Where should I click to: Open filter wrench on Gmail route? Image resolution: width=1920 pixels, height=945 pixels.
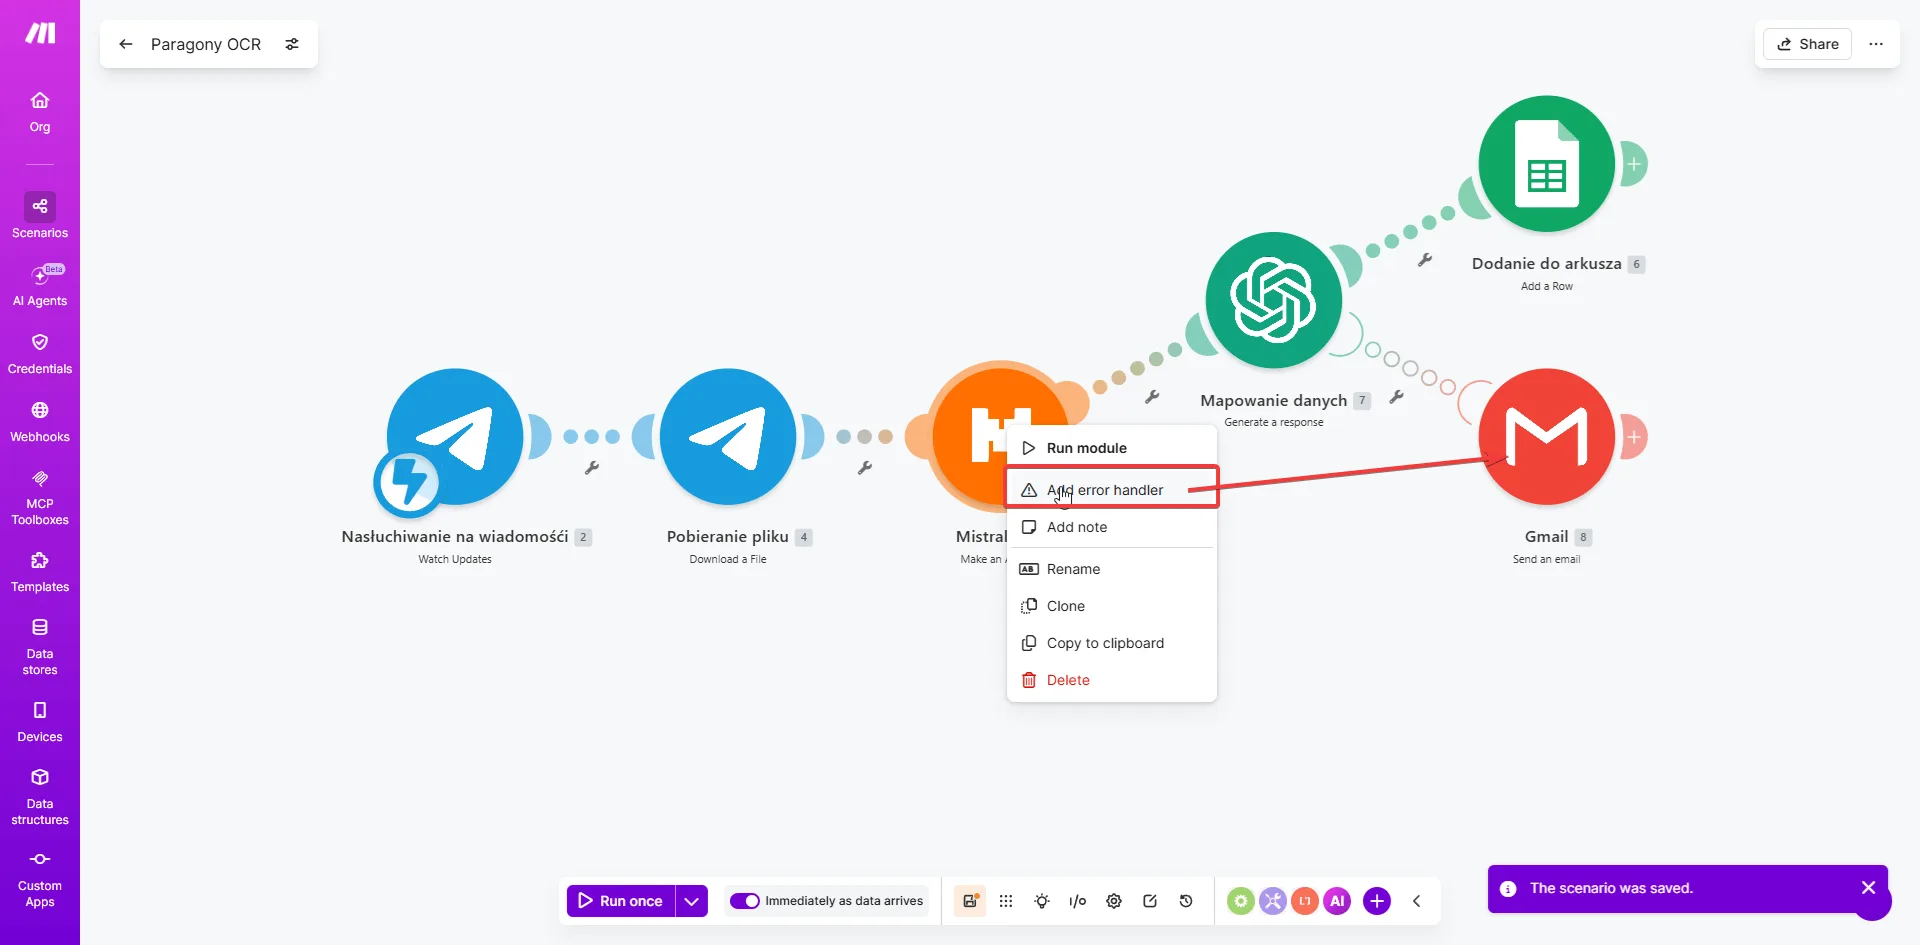(x=1397, y=397)
